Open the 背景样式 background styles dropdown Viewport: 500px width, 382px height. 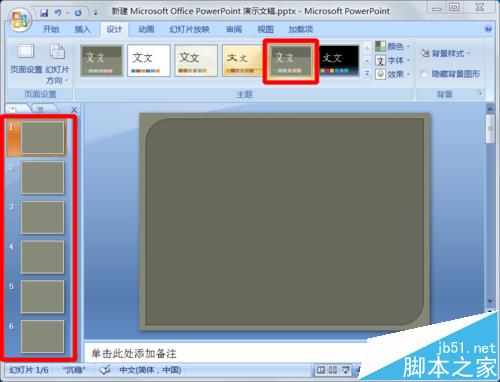445,53
